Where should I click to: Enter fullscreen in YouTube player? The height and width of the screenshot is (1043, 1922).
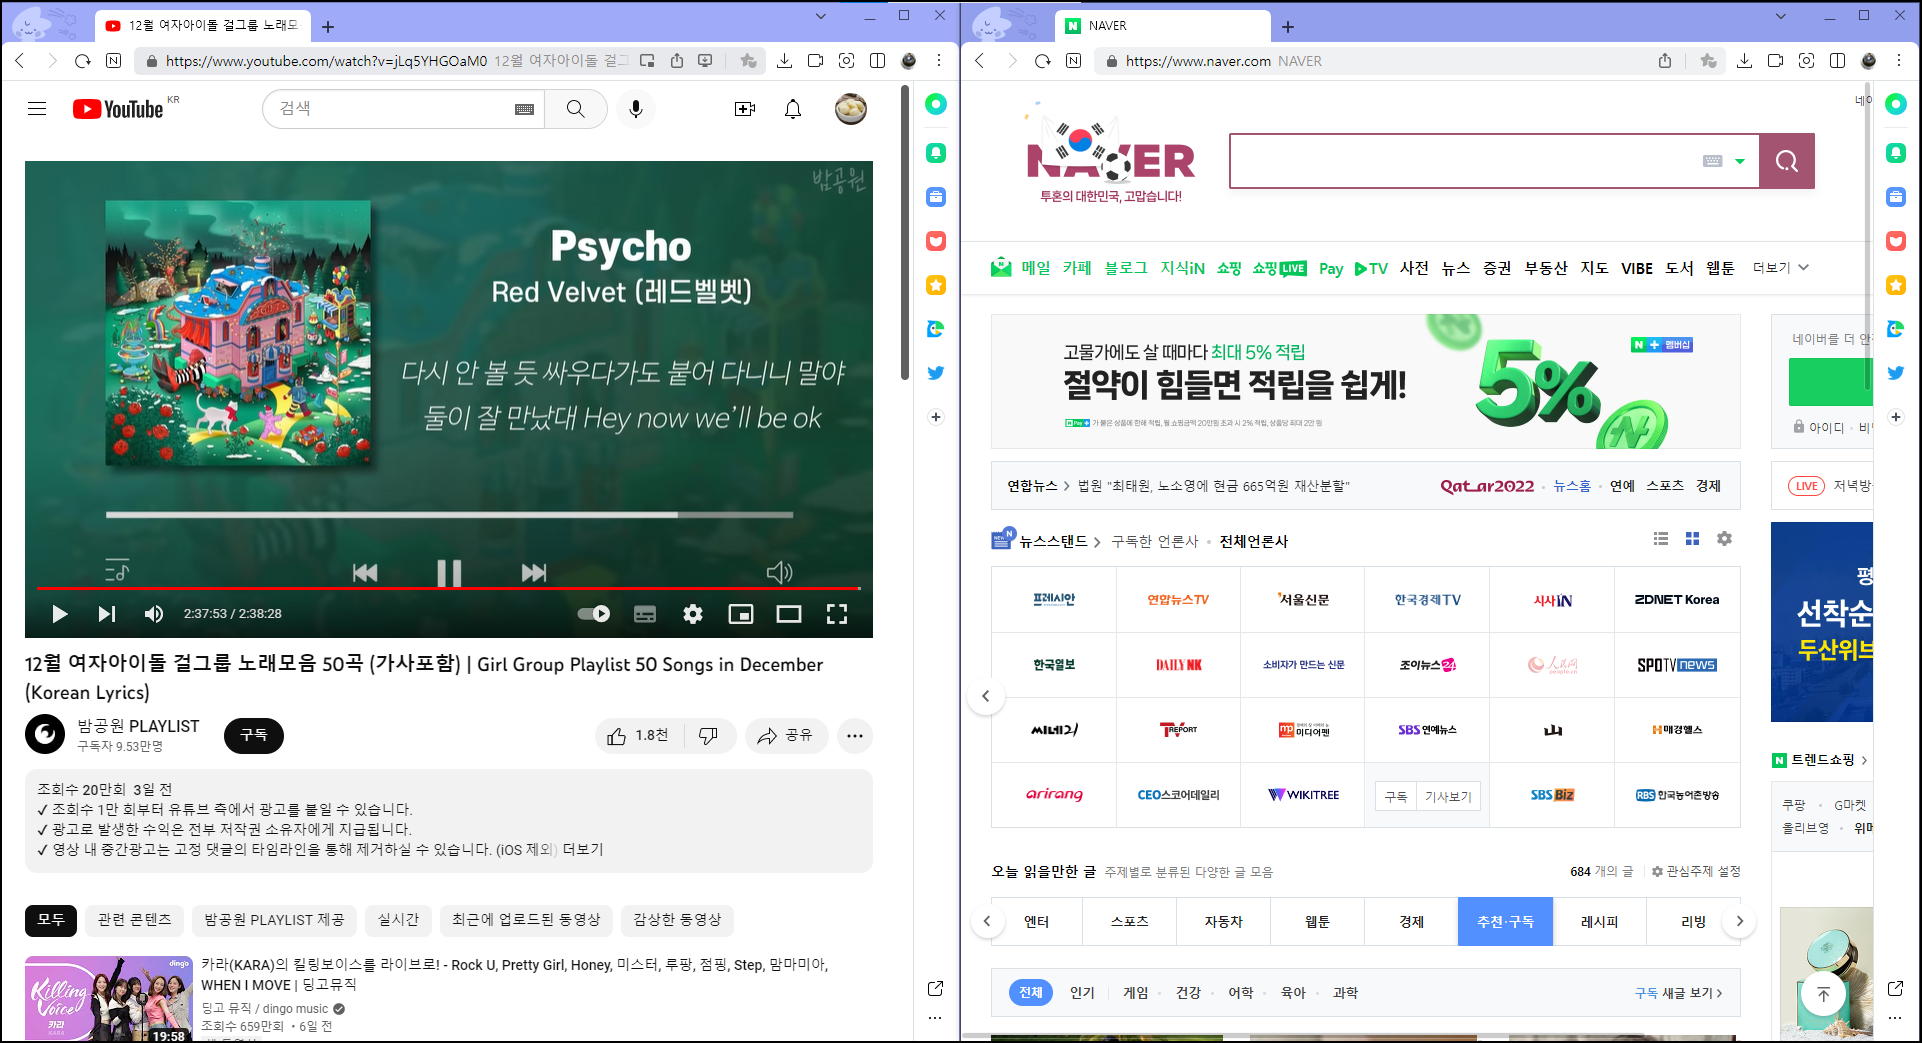(837, 614)
